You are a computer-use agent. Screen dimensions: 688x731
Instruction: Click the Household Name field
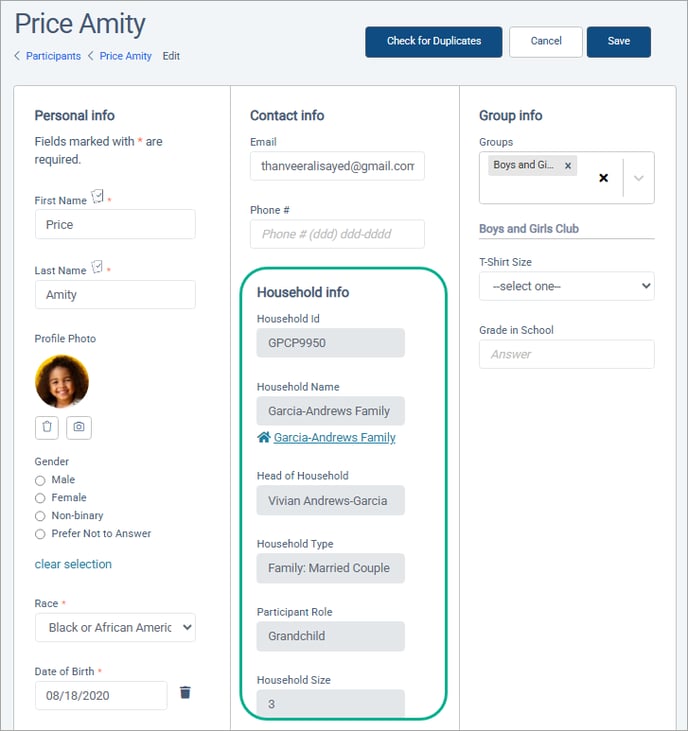[330, 411]
